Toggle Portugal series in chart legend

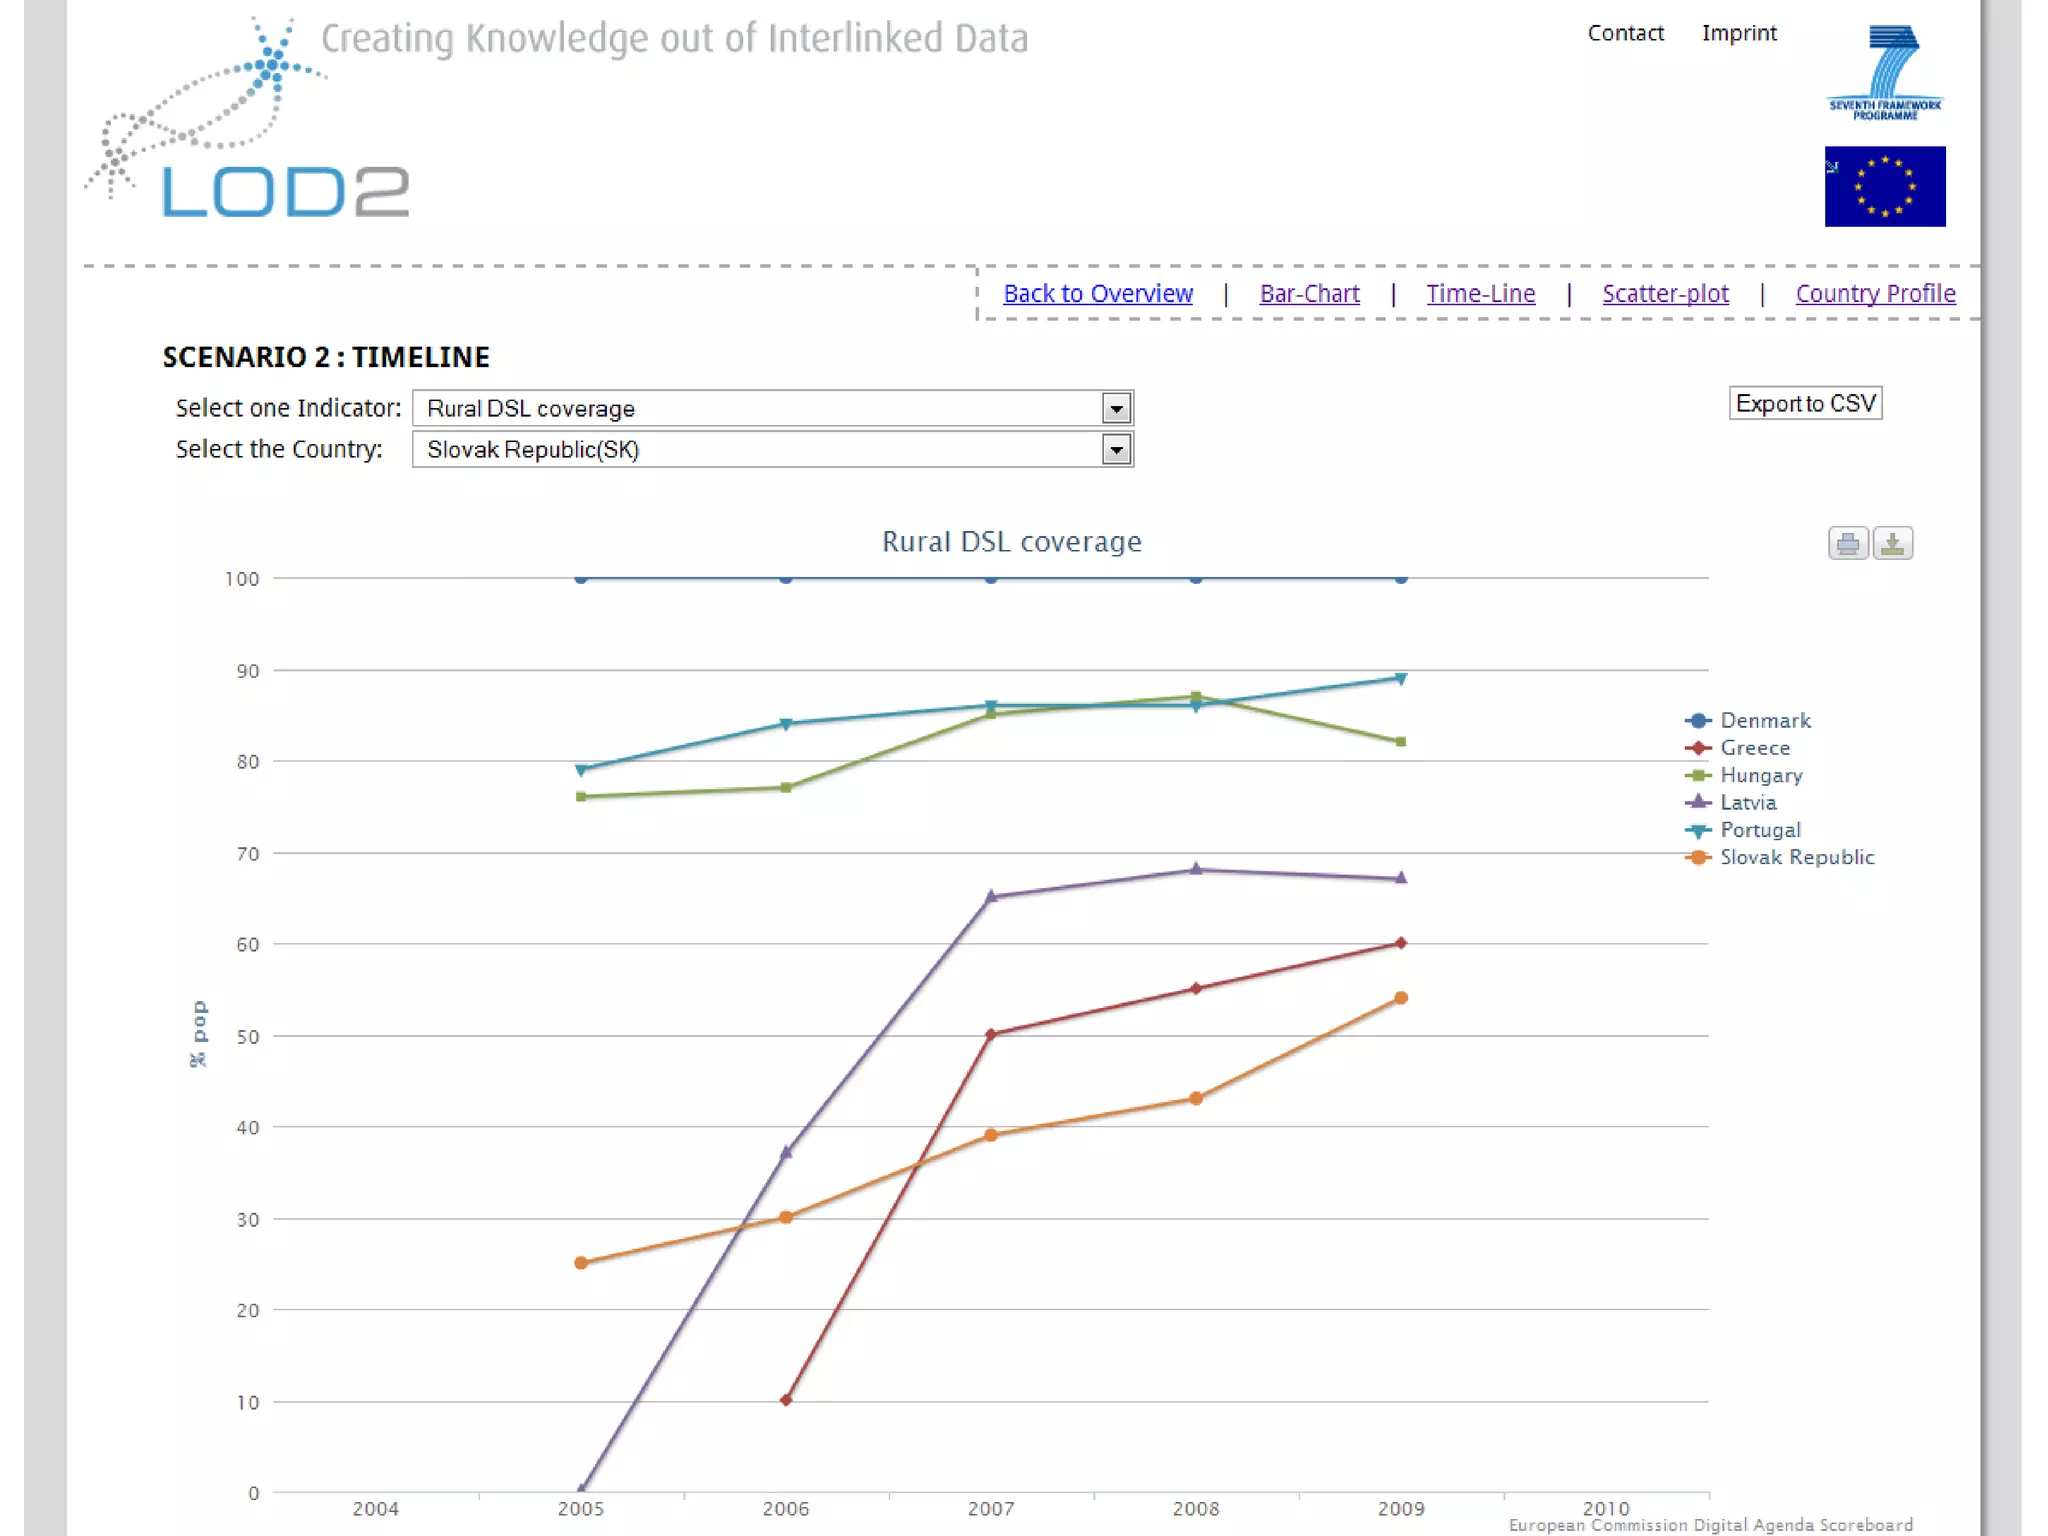point(1759,830)
